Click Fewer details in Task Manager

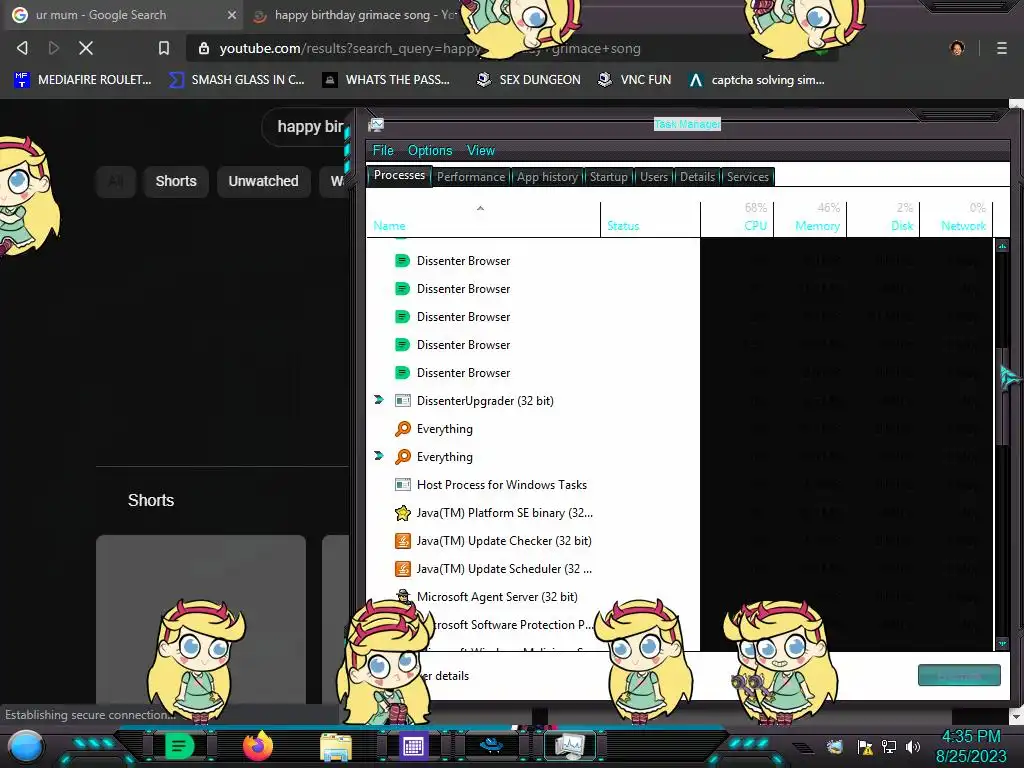(444, 676)
